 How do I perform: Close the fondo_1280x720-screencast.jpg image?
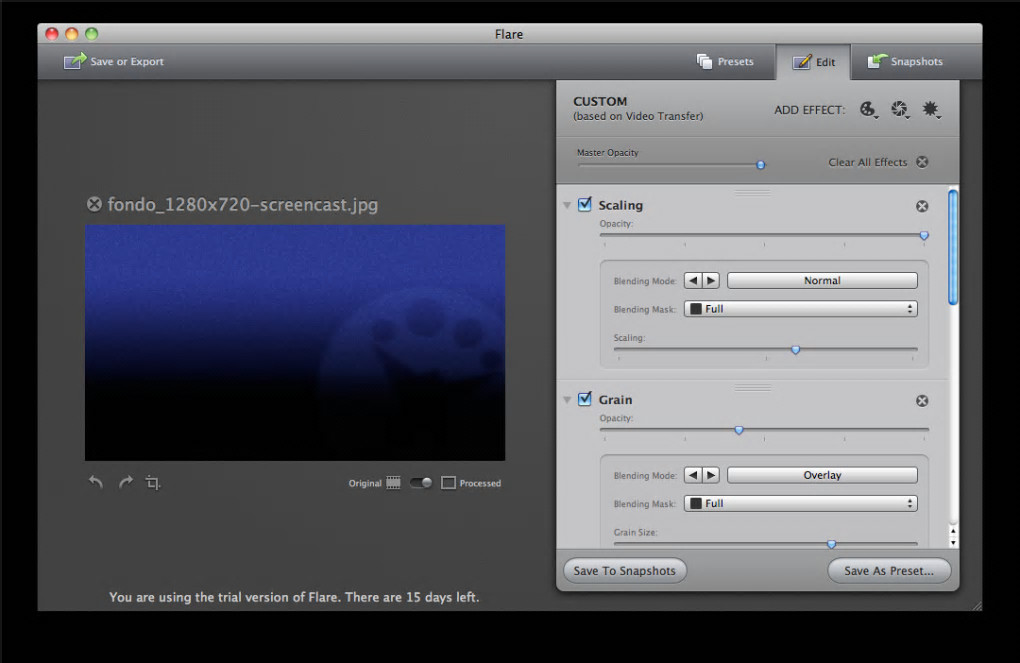[94, 204]
